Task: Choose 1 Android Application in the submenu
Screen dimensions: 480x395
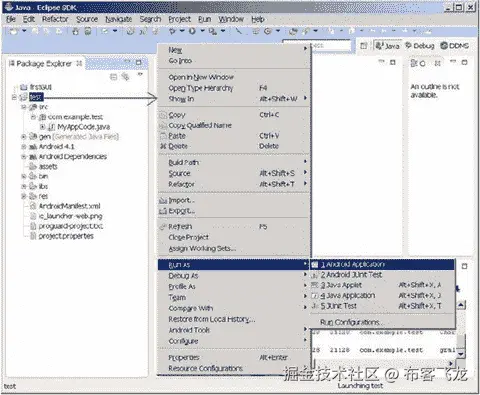Action: pos(382,265)
